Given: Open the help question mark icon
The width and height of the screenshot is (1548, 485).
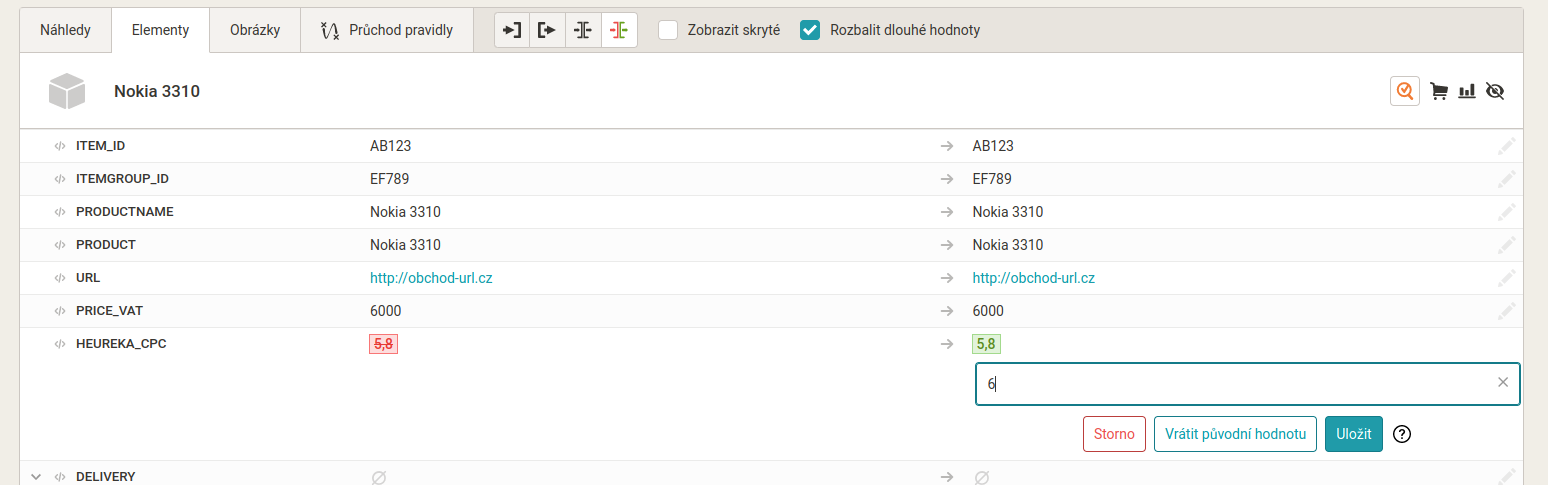Looking at the screenshot, I should 1402,434.
